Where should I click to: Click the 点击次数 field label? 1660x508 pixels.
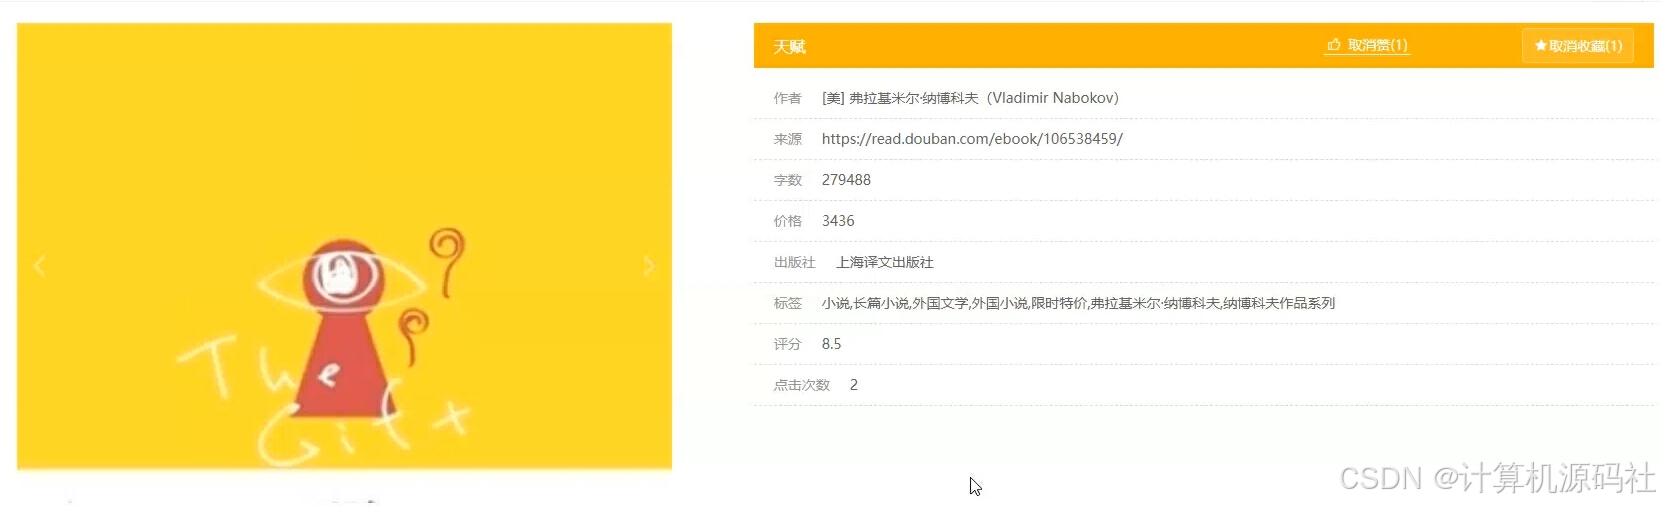(x=802, y=385)
